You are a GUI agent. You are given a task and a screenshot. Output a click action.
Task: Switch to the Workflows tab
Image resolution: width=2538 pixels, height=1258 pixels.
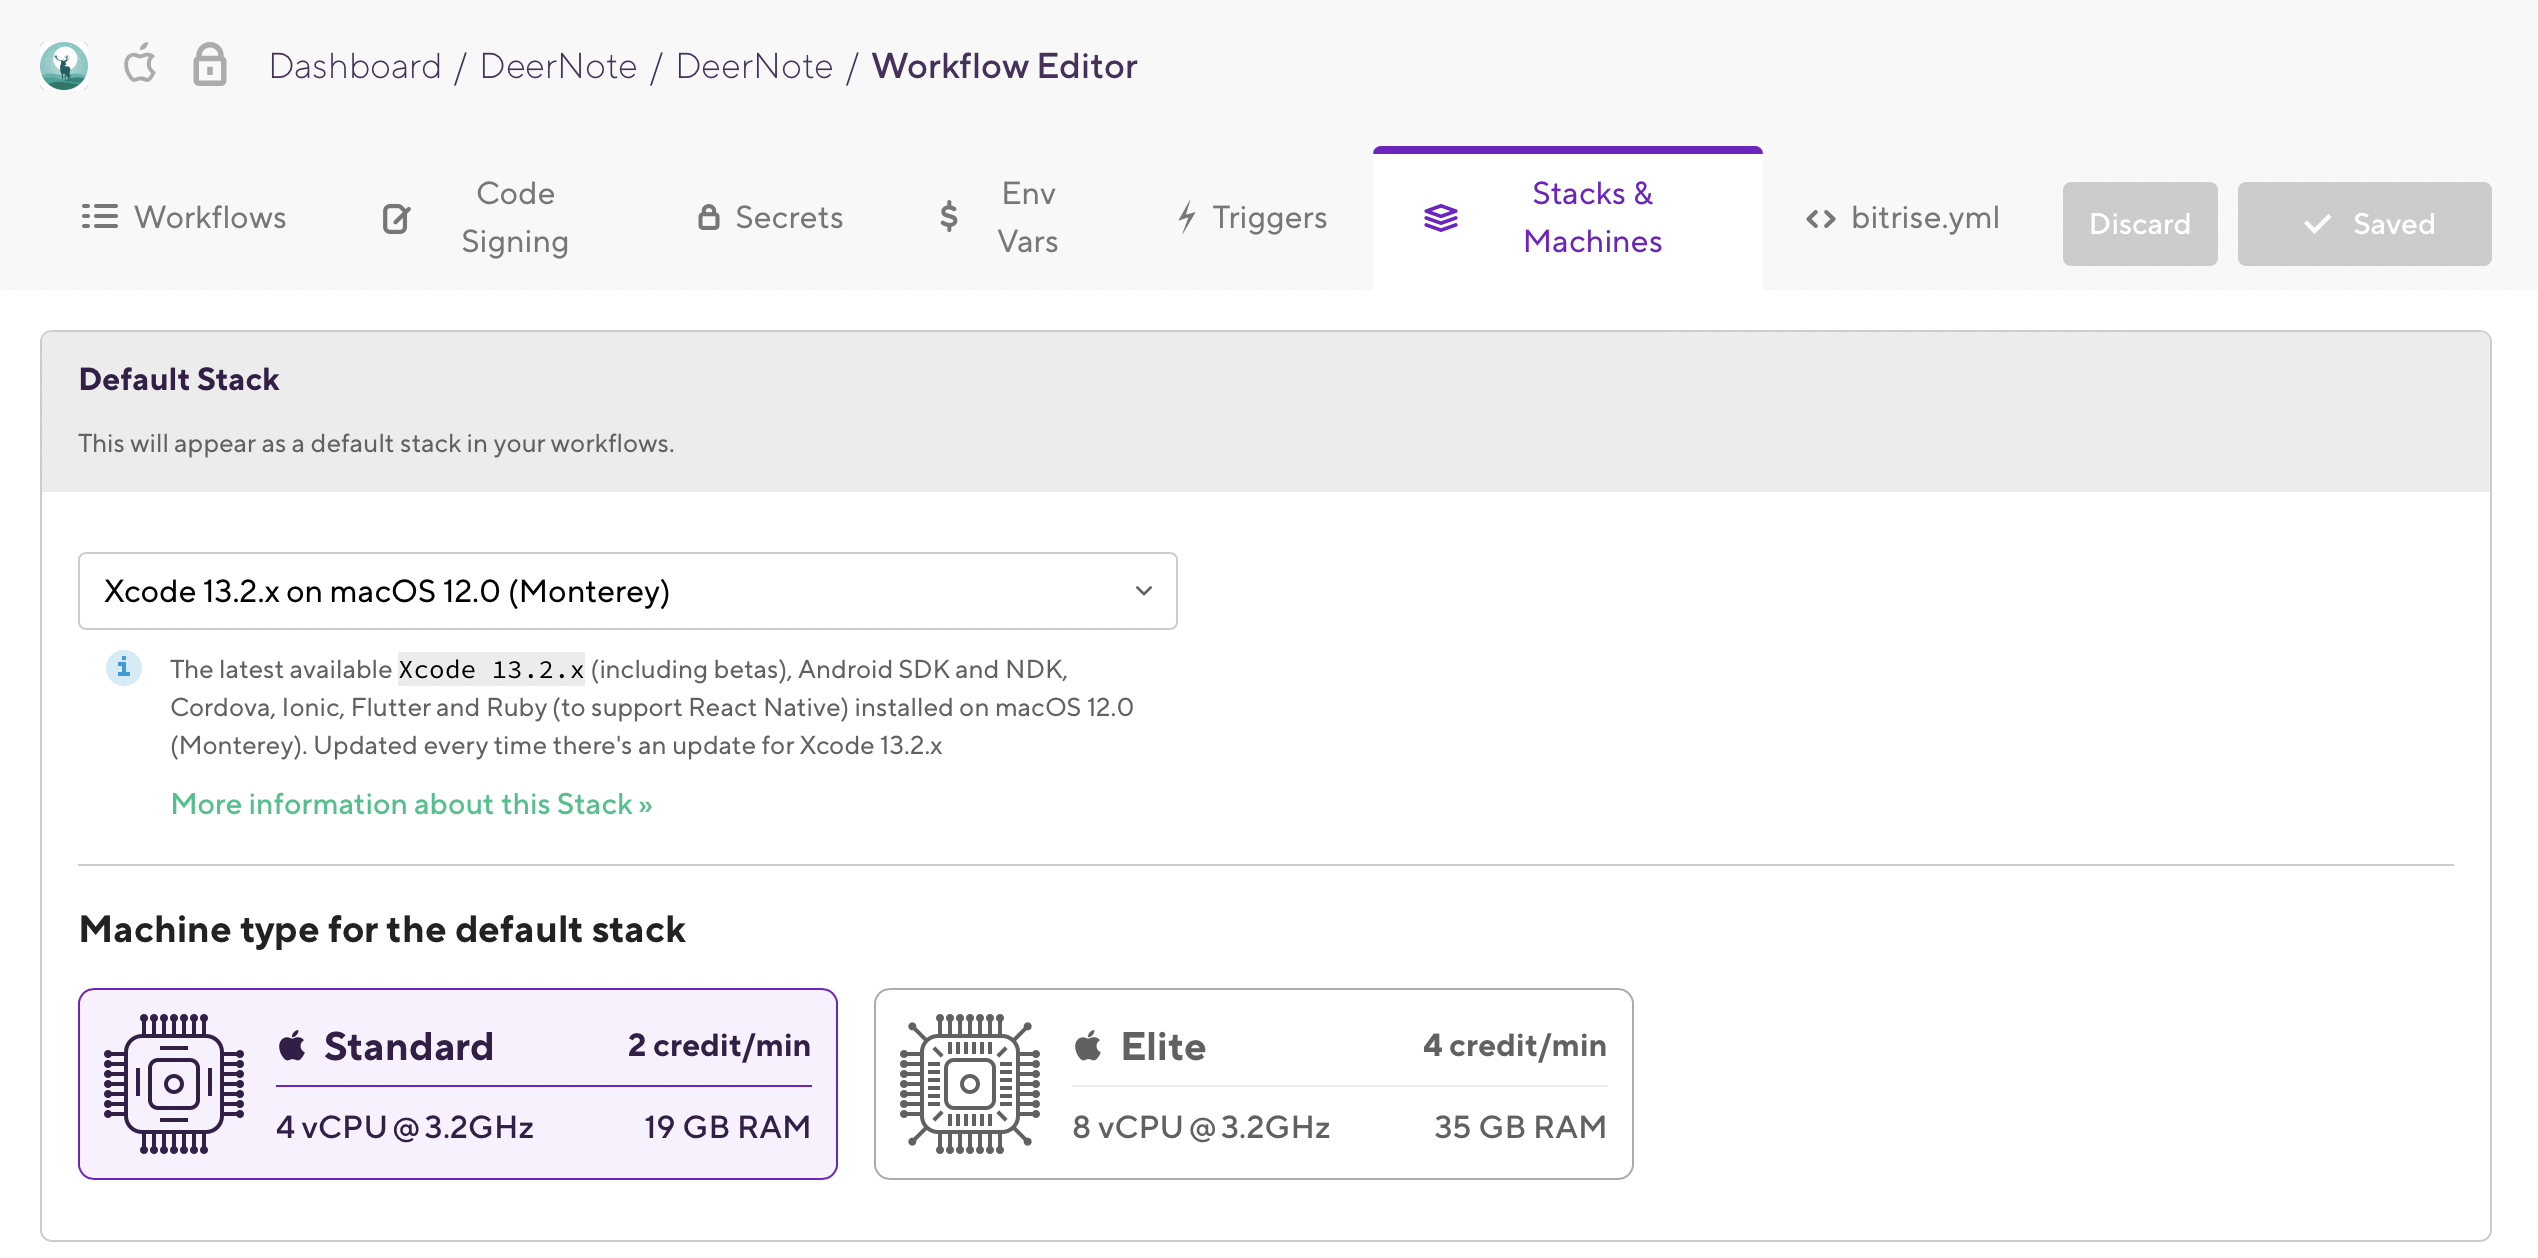click(184, 217)
